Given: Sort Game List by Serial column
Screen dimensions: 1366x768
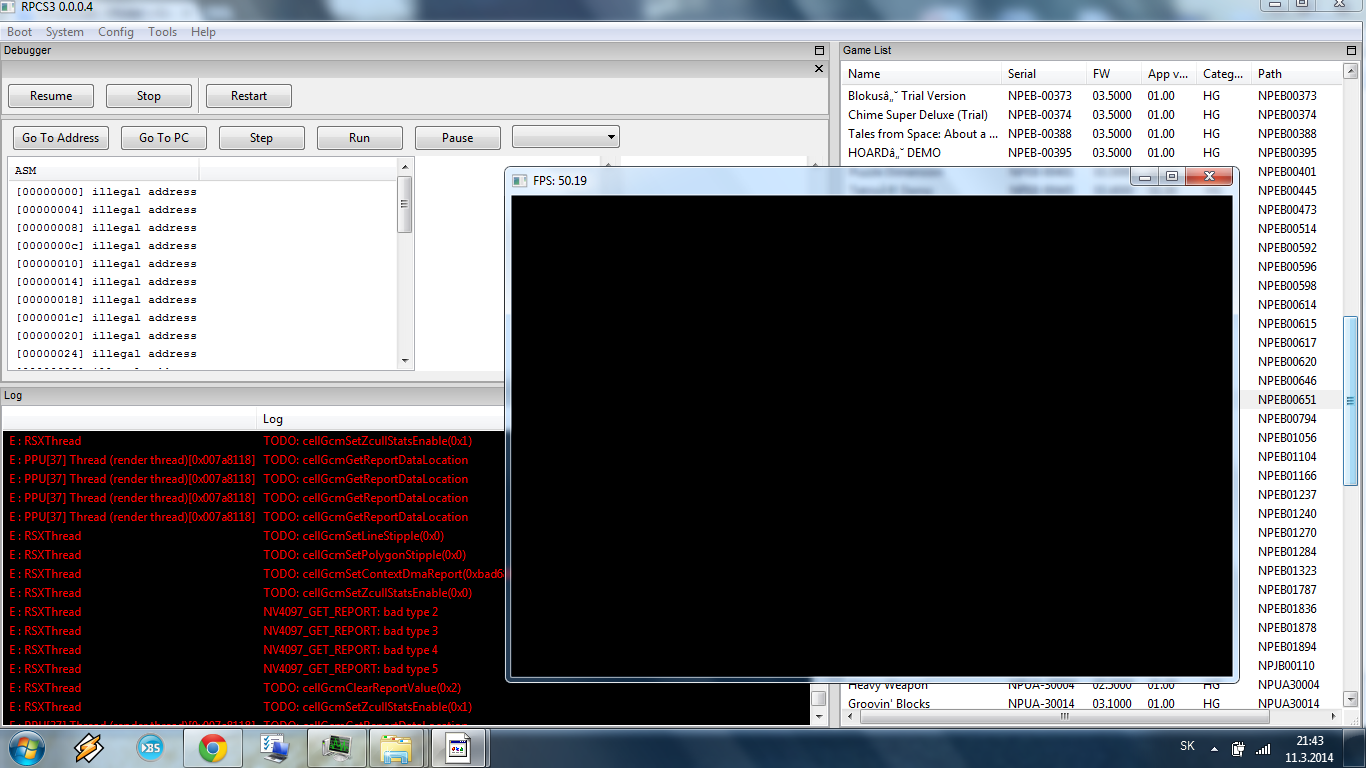Looking at the screenshot, I should (1044, 74).
